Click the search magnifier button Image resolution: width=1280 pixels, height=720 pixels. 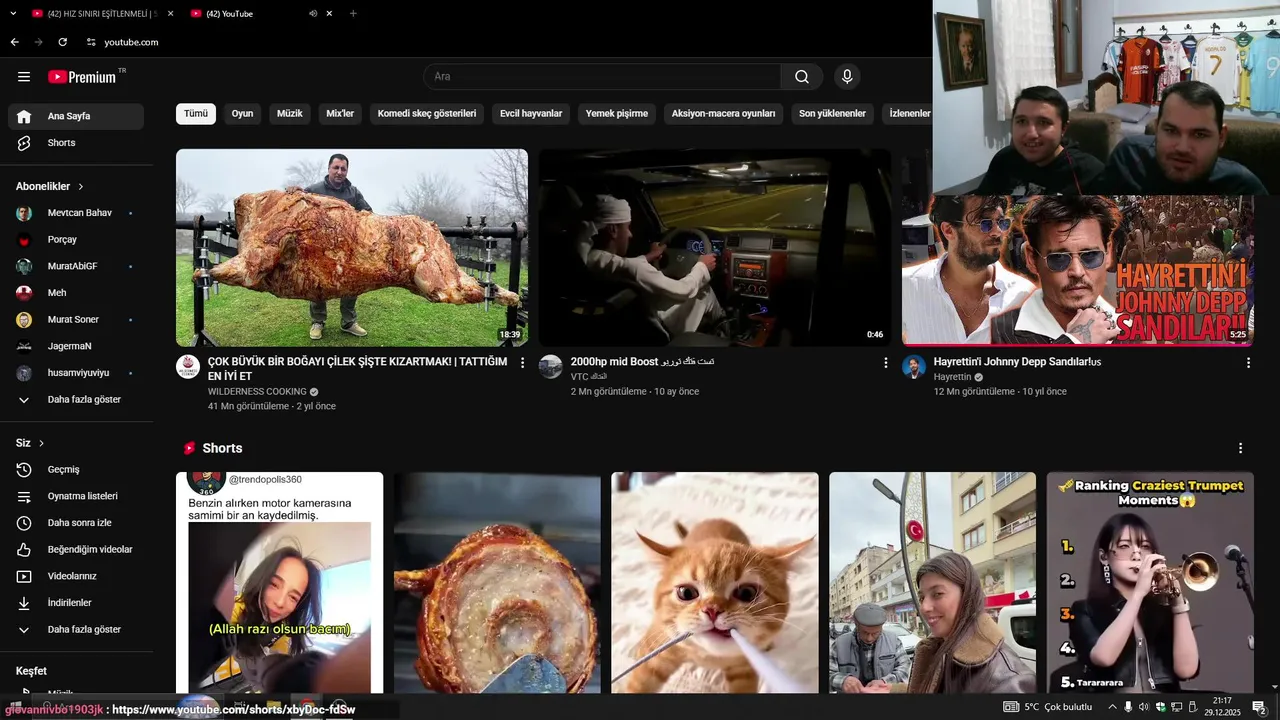click(802, 77)
